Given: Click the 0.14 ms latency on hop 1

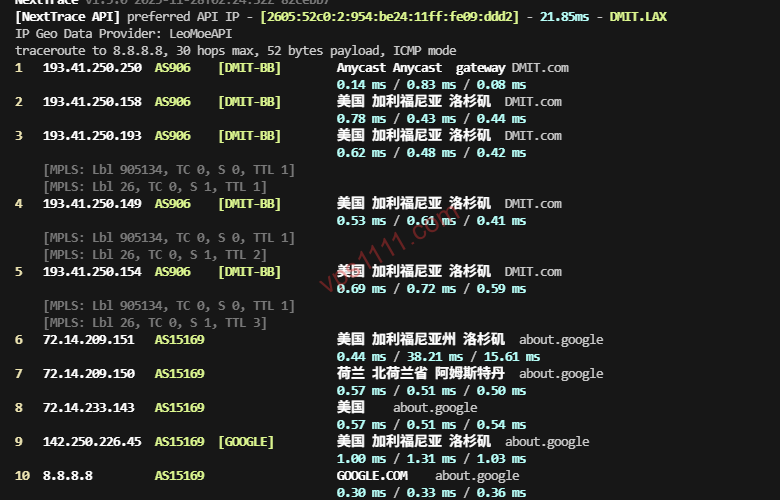Looking at the screenshot, I should pyautogui.click(x=361, y=85).
